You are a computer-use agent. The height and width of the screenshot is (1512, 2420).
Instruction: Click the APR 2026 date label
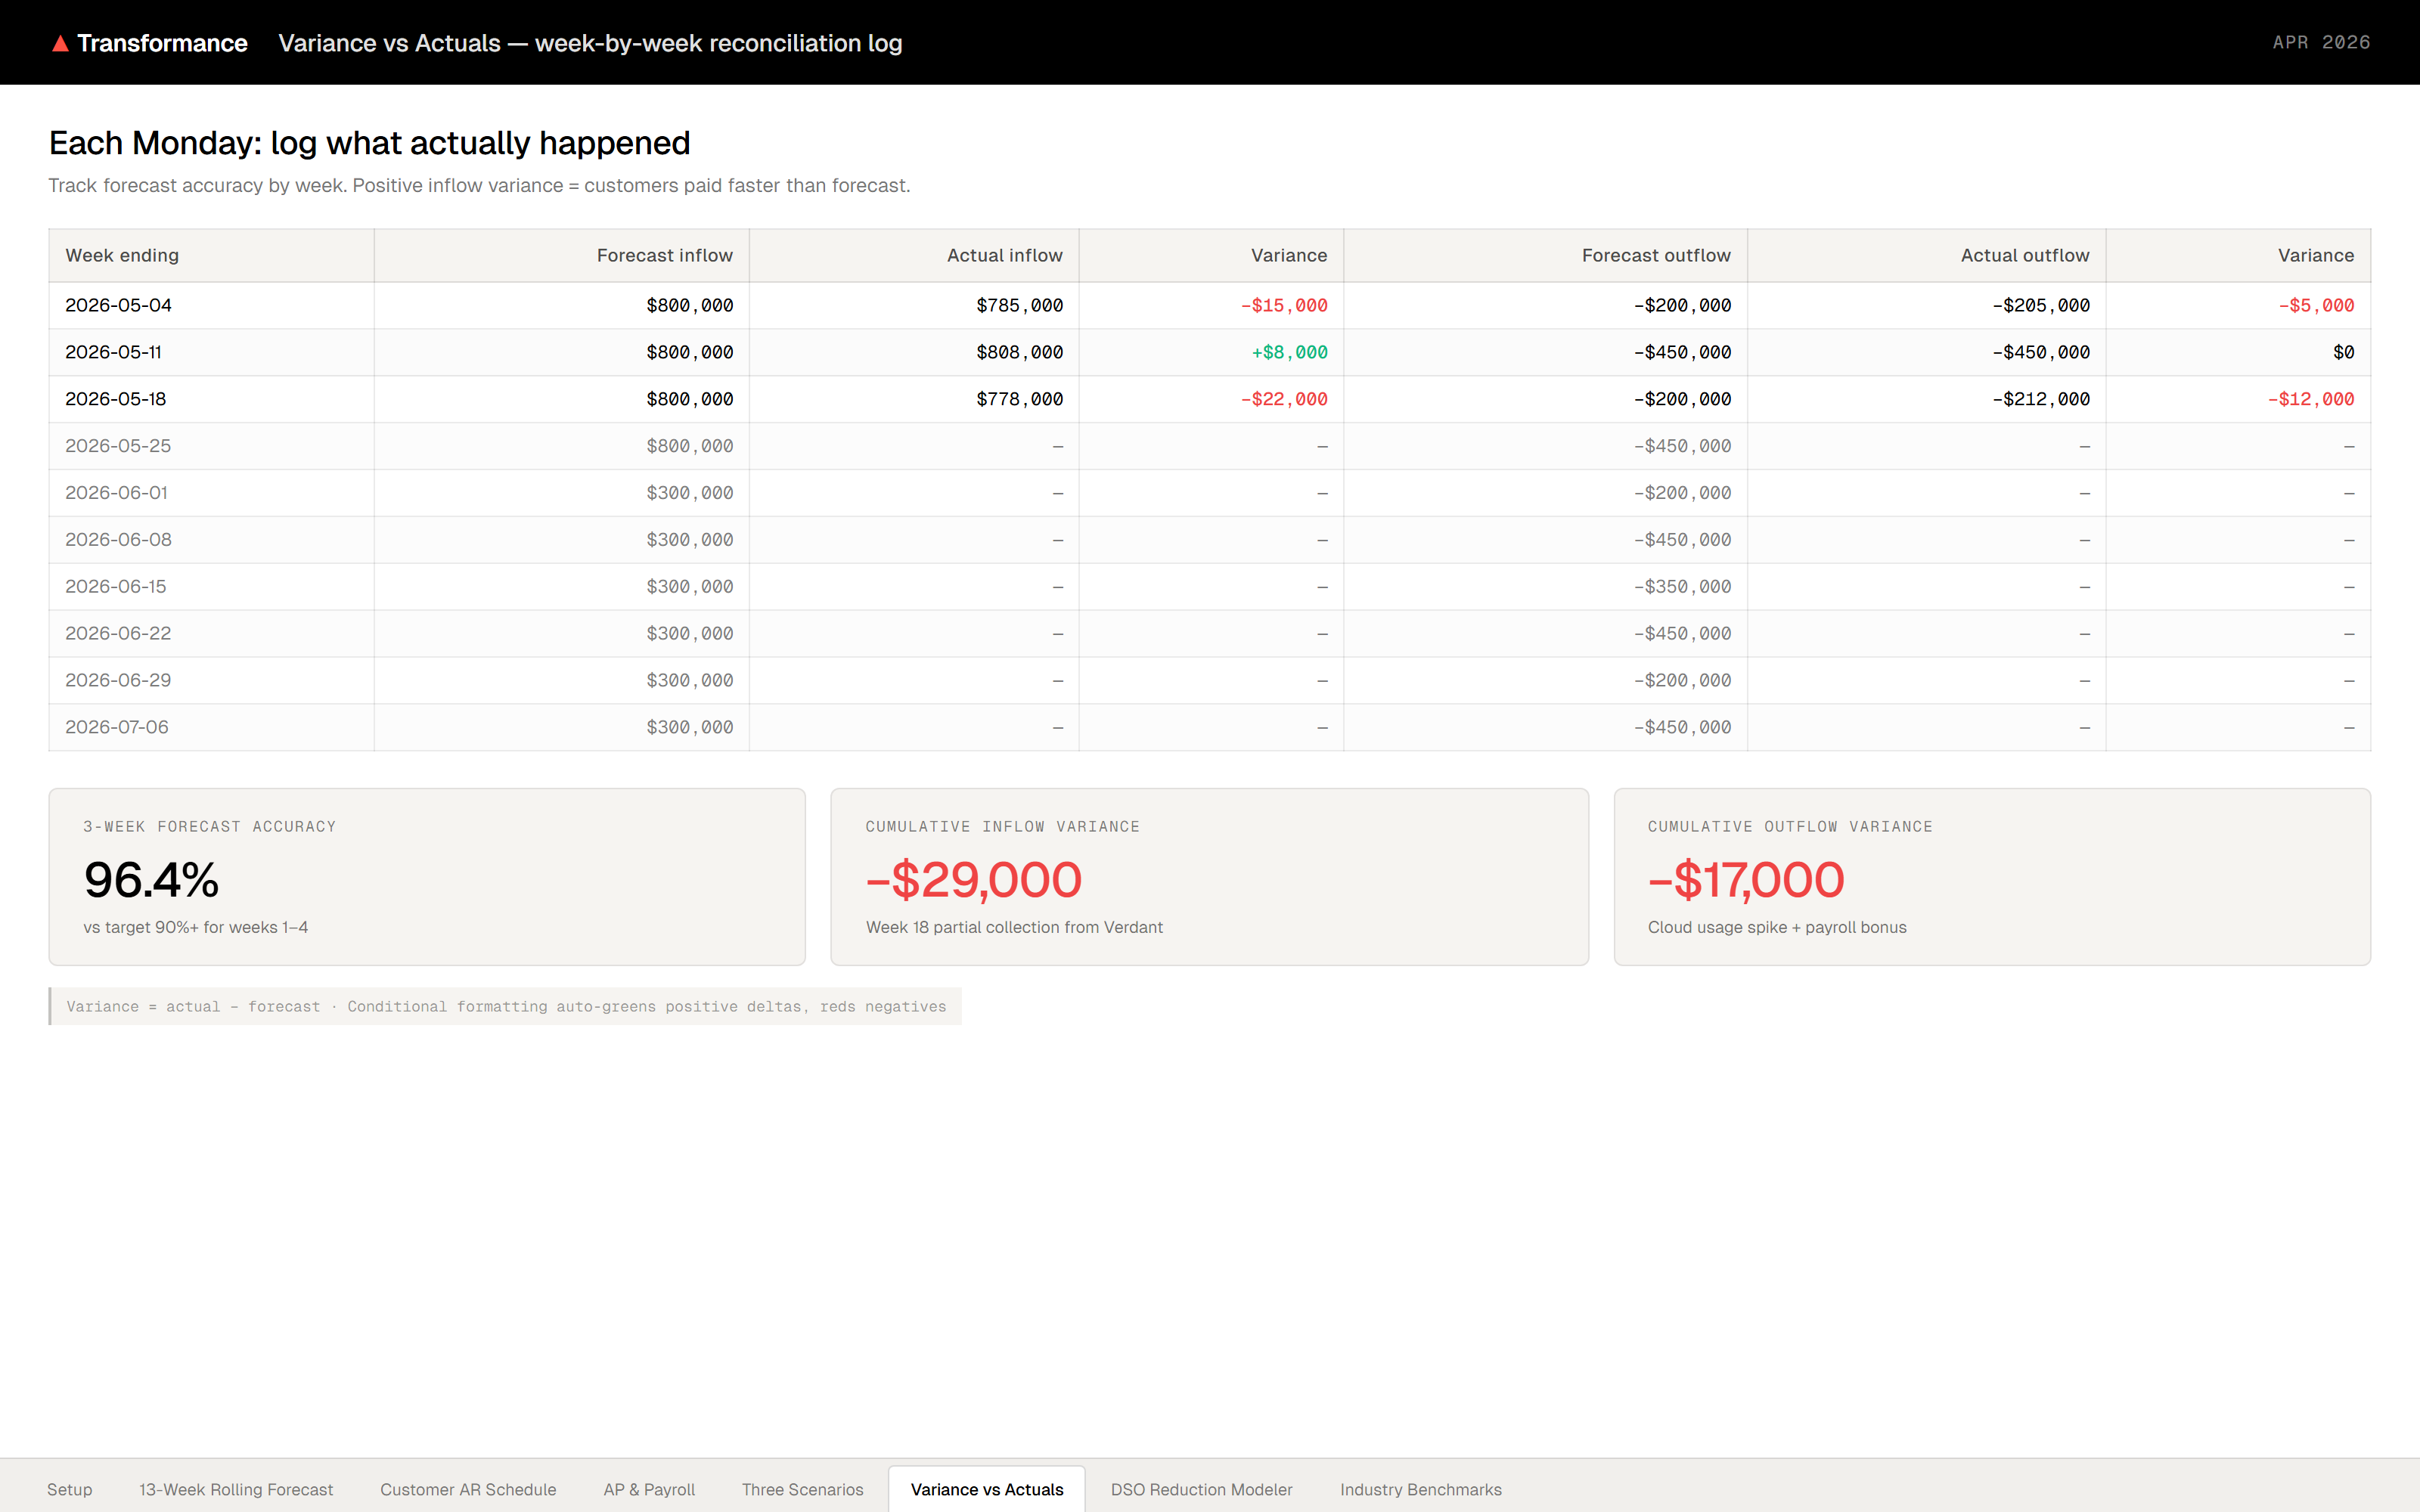pyautogui.click(x=2320, y=42)
